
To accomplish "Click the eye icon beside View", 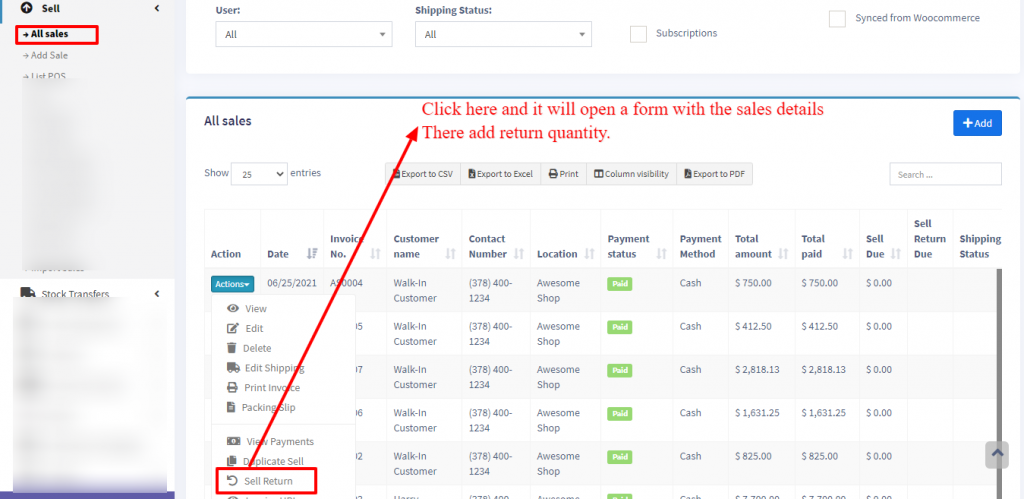I will pos(233,309).
